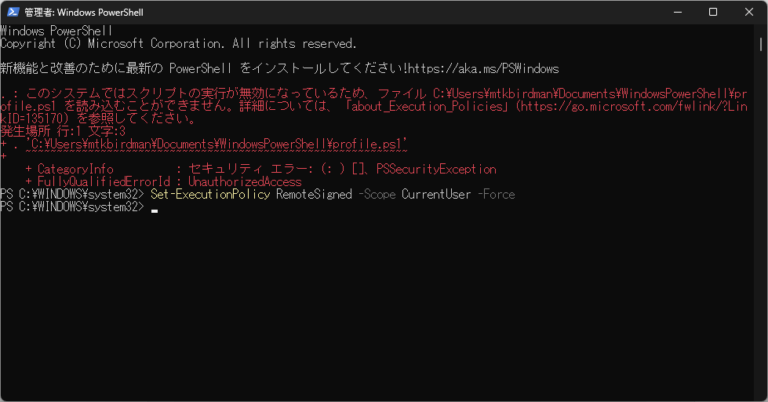Click the Set-ExecutionPolicy command word

[x=210, y=194]
